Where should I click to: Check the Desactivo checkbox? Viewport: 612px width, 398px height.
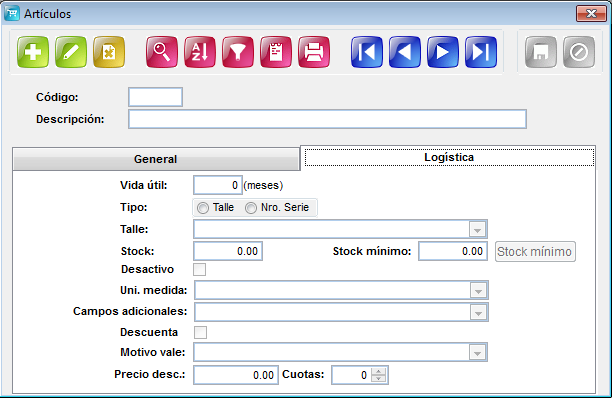[x=199, y=269]
